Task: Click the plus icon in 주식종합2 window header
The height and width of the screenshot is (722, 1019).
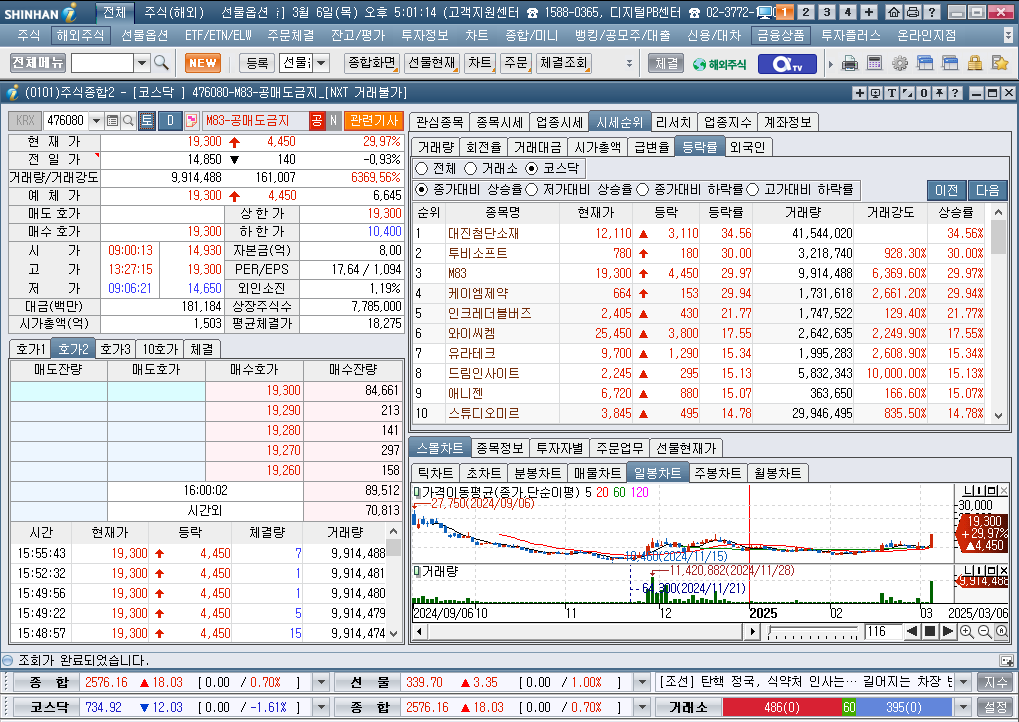Action: (859, 93)
